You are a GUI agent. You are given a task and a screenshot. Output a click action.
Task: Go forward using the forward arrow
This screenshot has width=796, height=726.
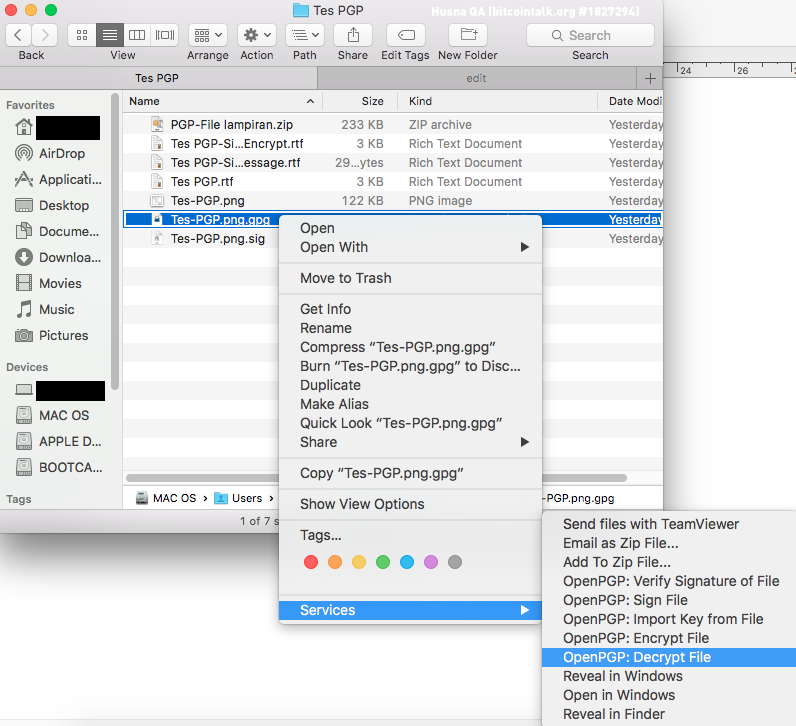click(45, 35)
